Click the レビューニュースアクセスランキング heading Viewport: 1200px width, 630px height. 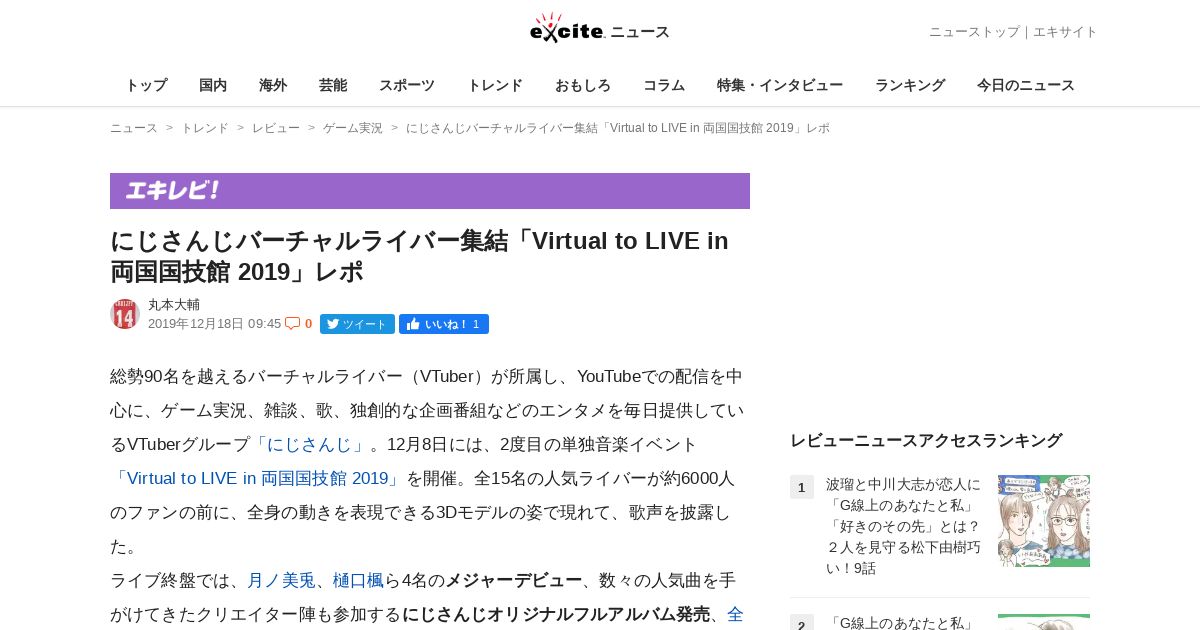click(x=926, y=440)
